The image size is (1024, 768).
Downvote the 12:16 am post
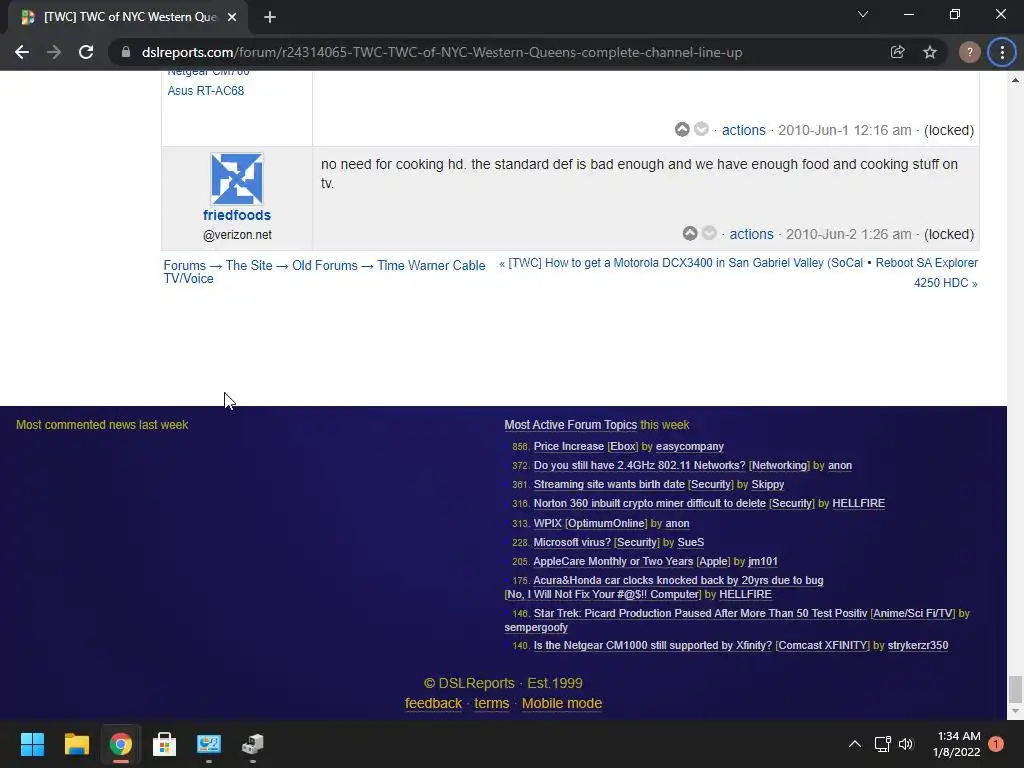tap(701, 129)
